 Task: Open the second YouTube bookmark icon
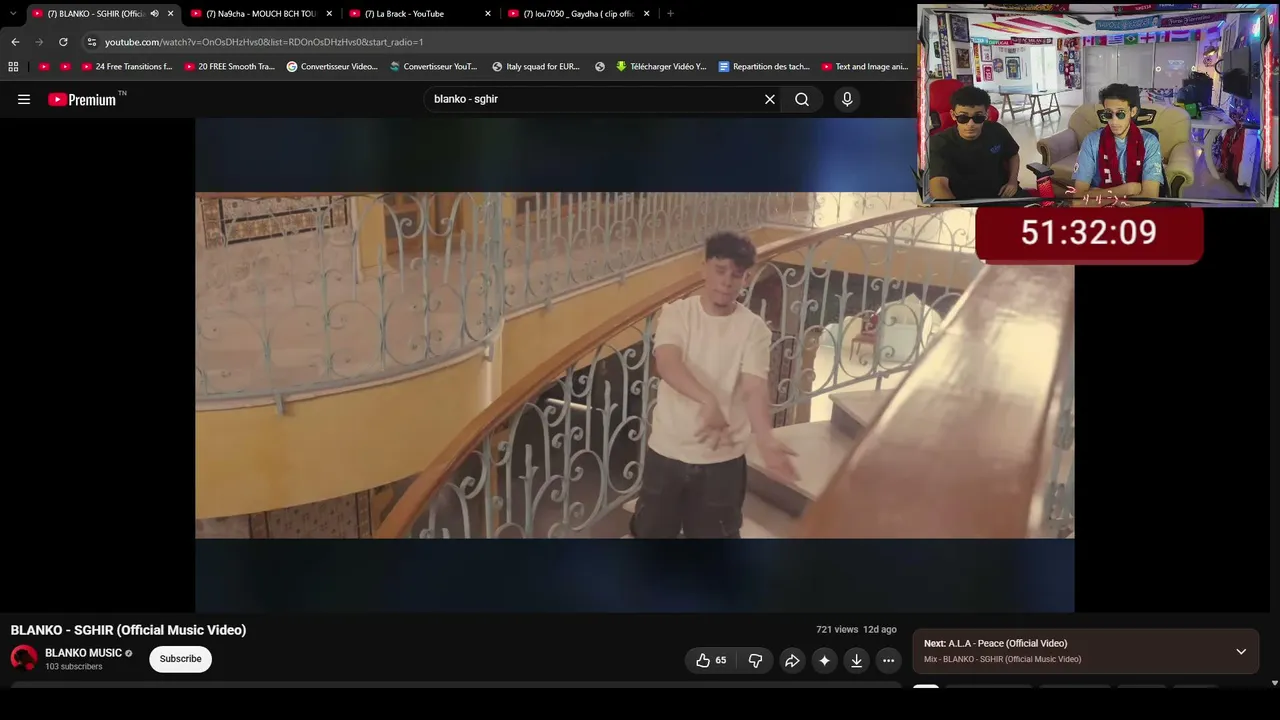[65, 67]
